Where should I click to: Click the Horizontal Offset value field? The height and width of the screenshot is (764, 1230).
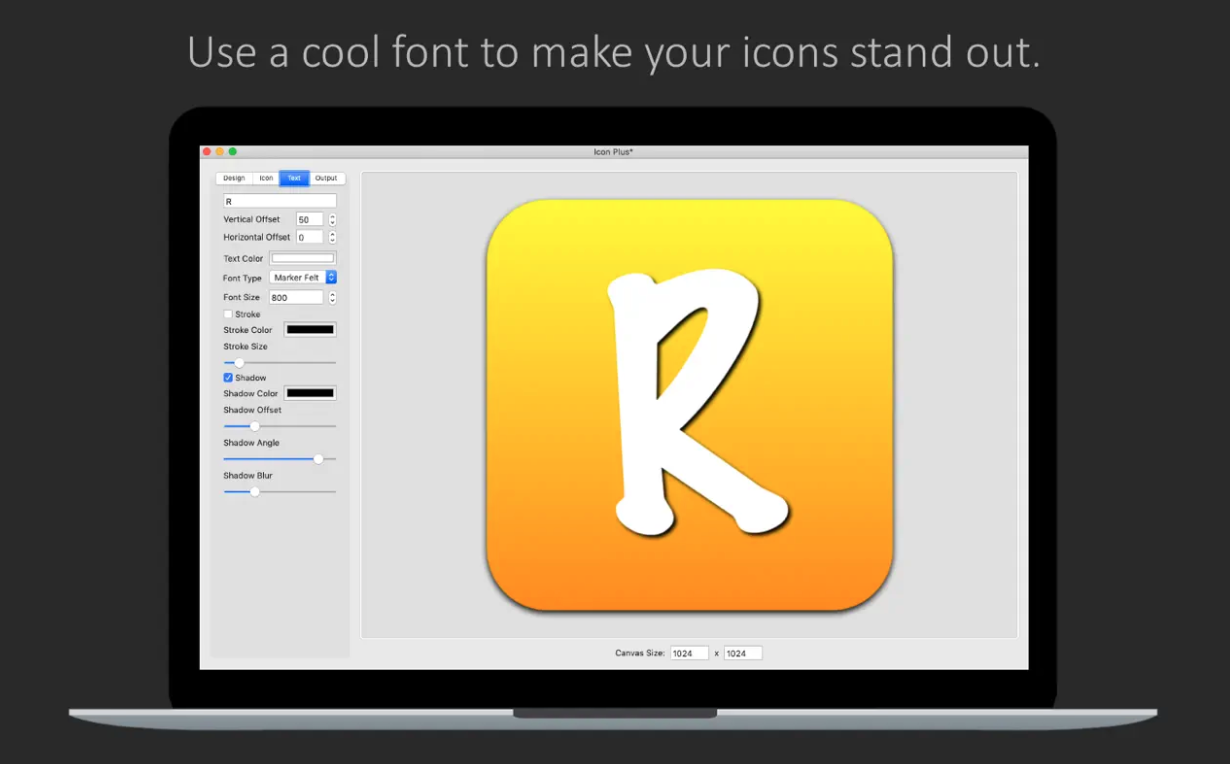[309, 237]
